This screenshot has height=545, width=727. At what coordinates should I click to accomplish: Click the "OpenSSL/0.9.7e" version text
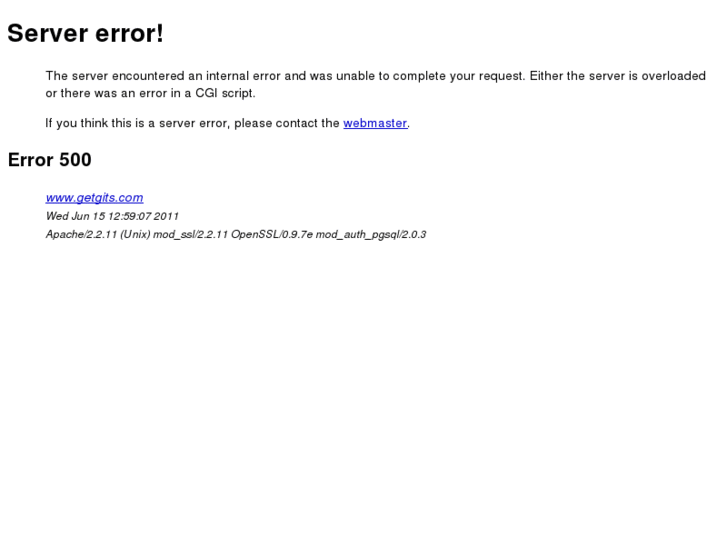point(272,234)
